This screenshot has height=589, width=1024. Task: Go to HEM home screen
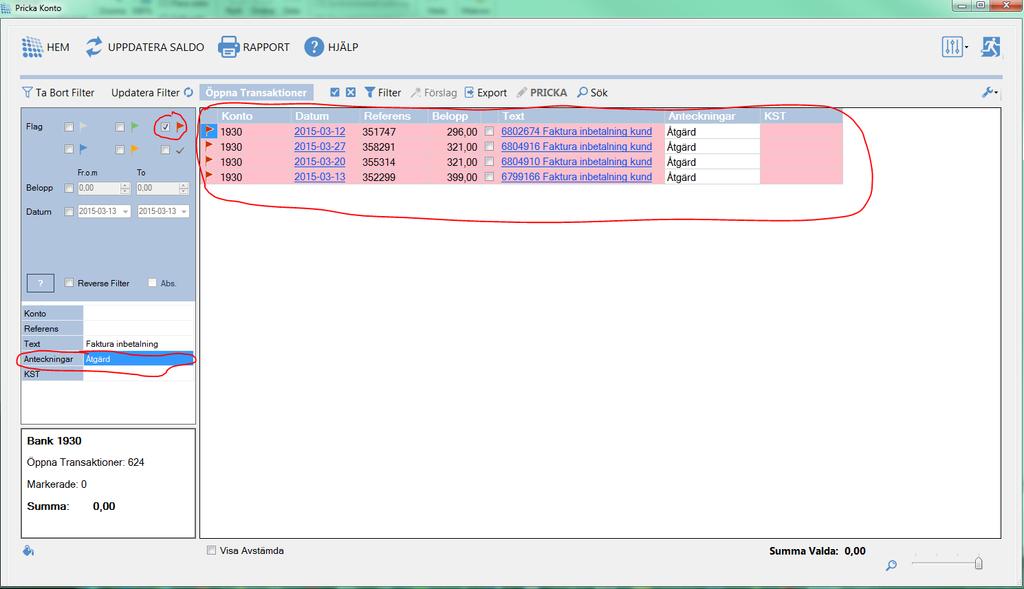coord(45,47)
